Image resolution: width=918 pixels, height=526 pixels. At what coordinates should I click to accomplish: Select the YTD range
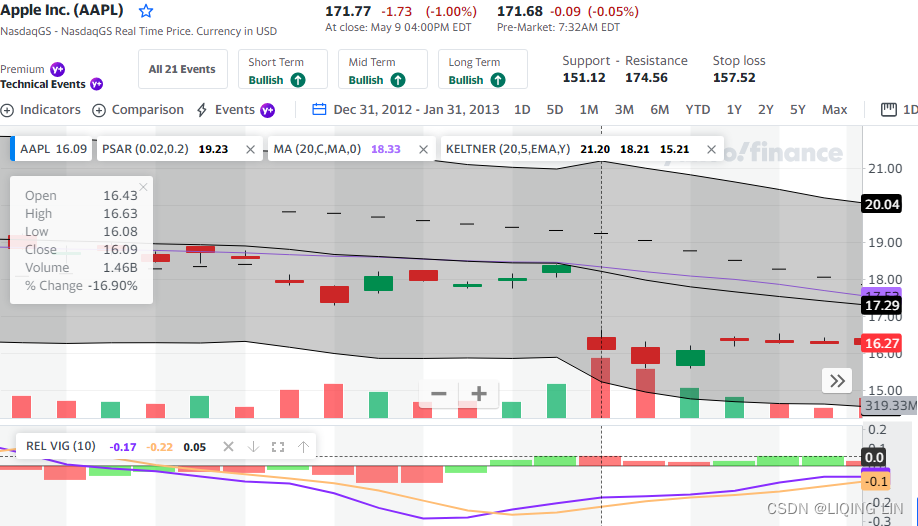click(698, 110)
